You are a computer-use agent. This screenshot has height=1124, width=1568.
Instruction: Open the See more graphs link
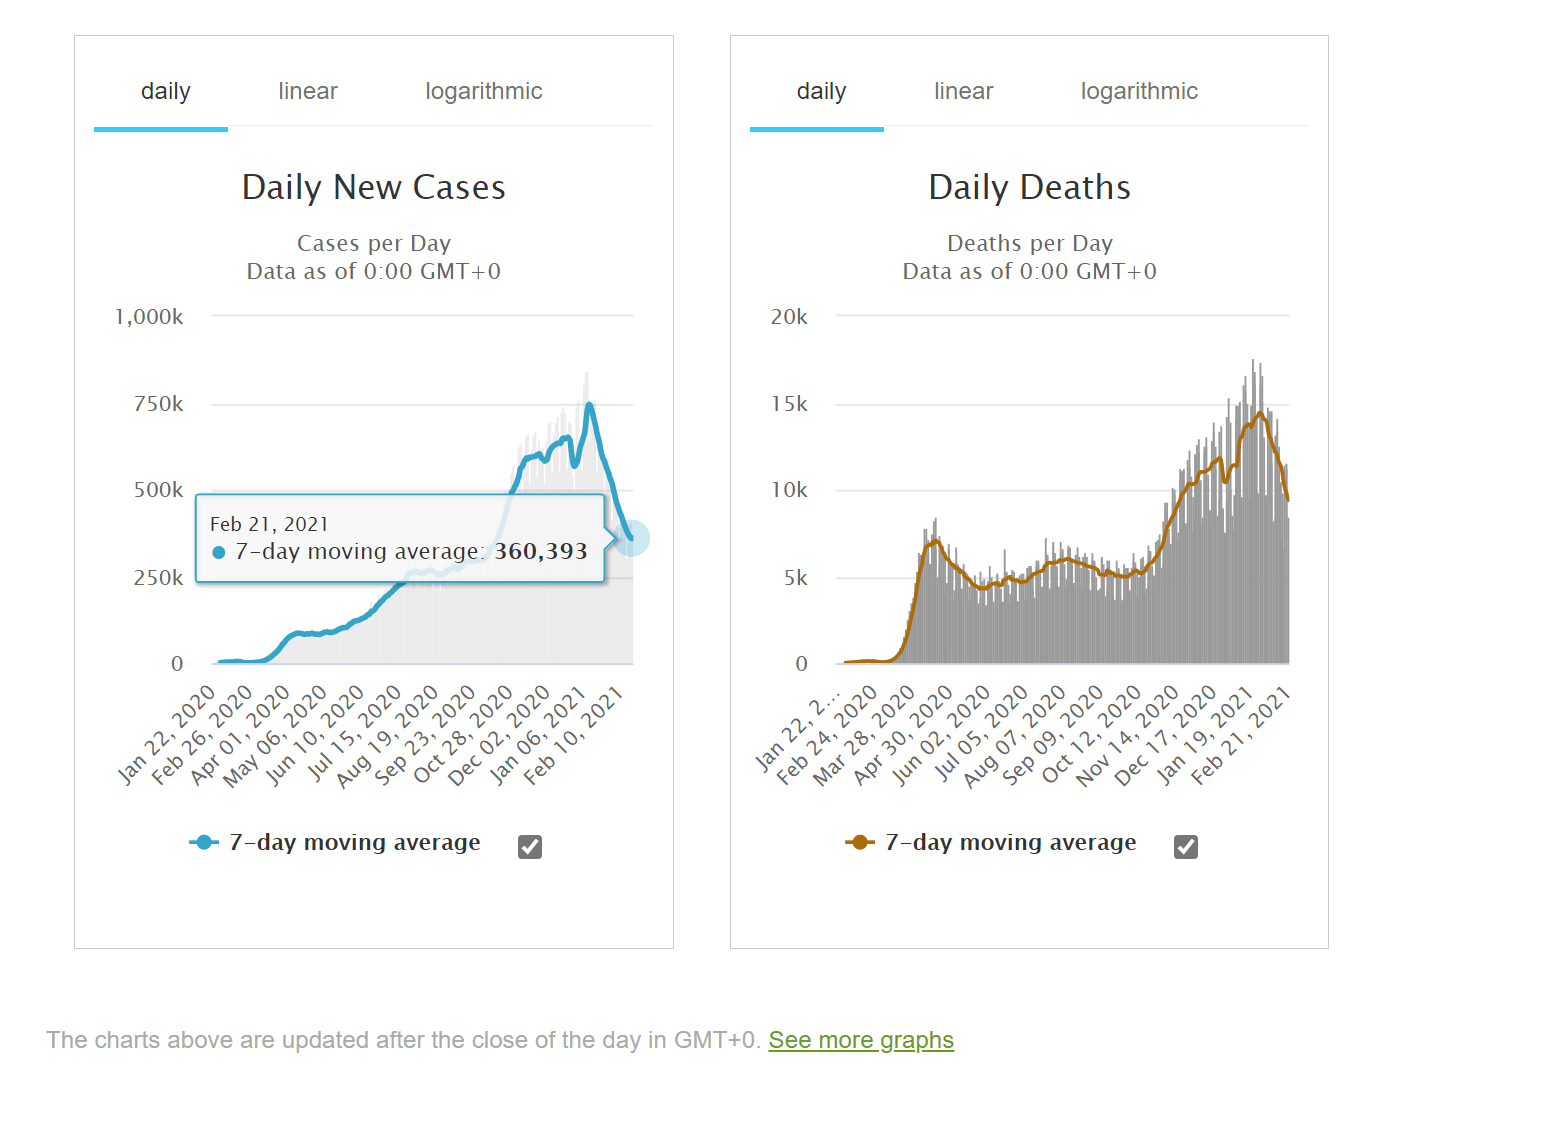pos(861,1041)
